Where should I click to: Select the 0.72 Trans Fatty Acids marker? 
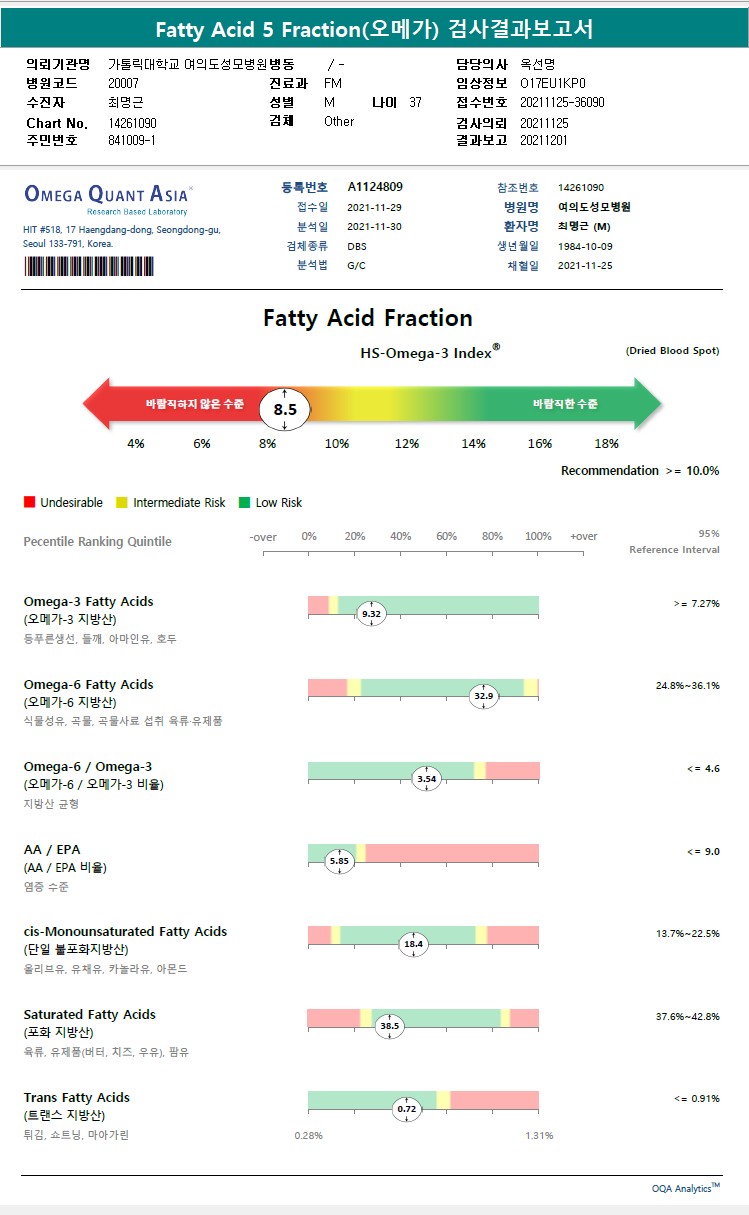(407, 1108)
